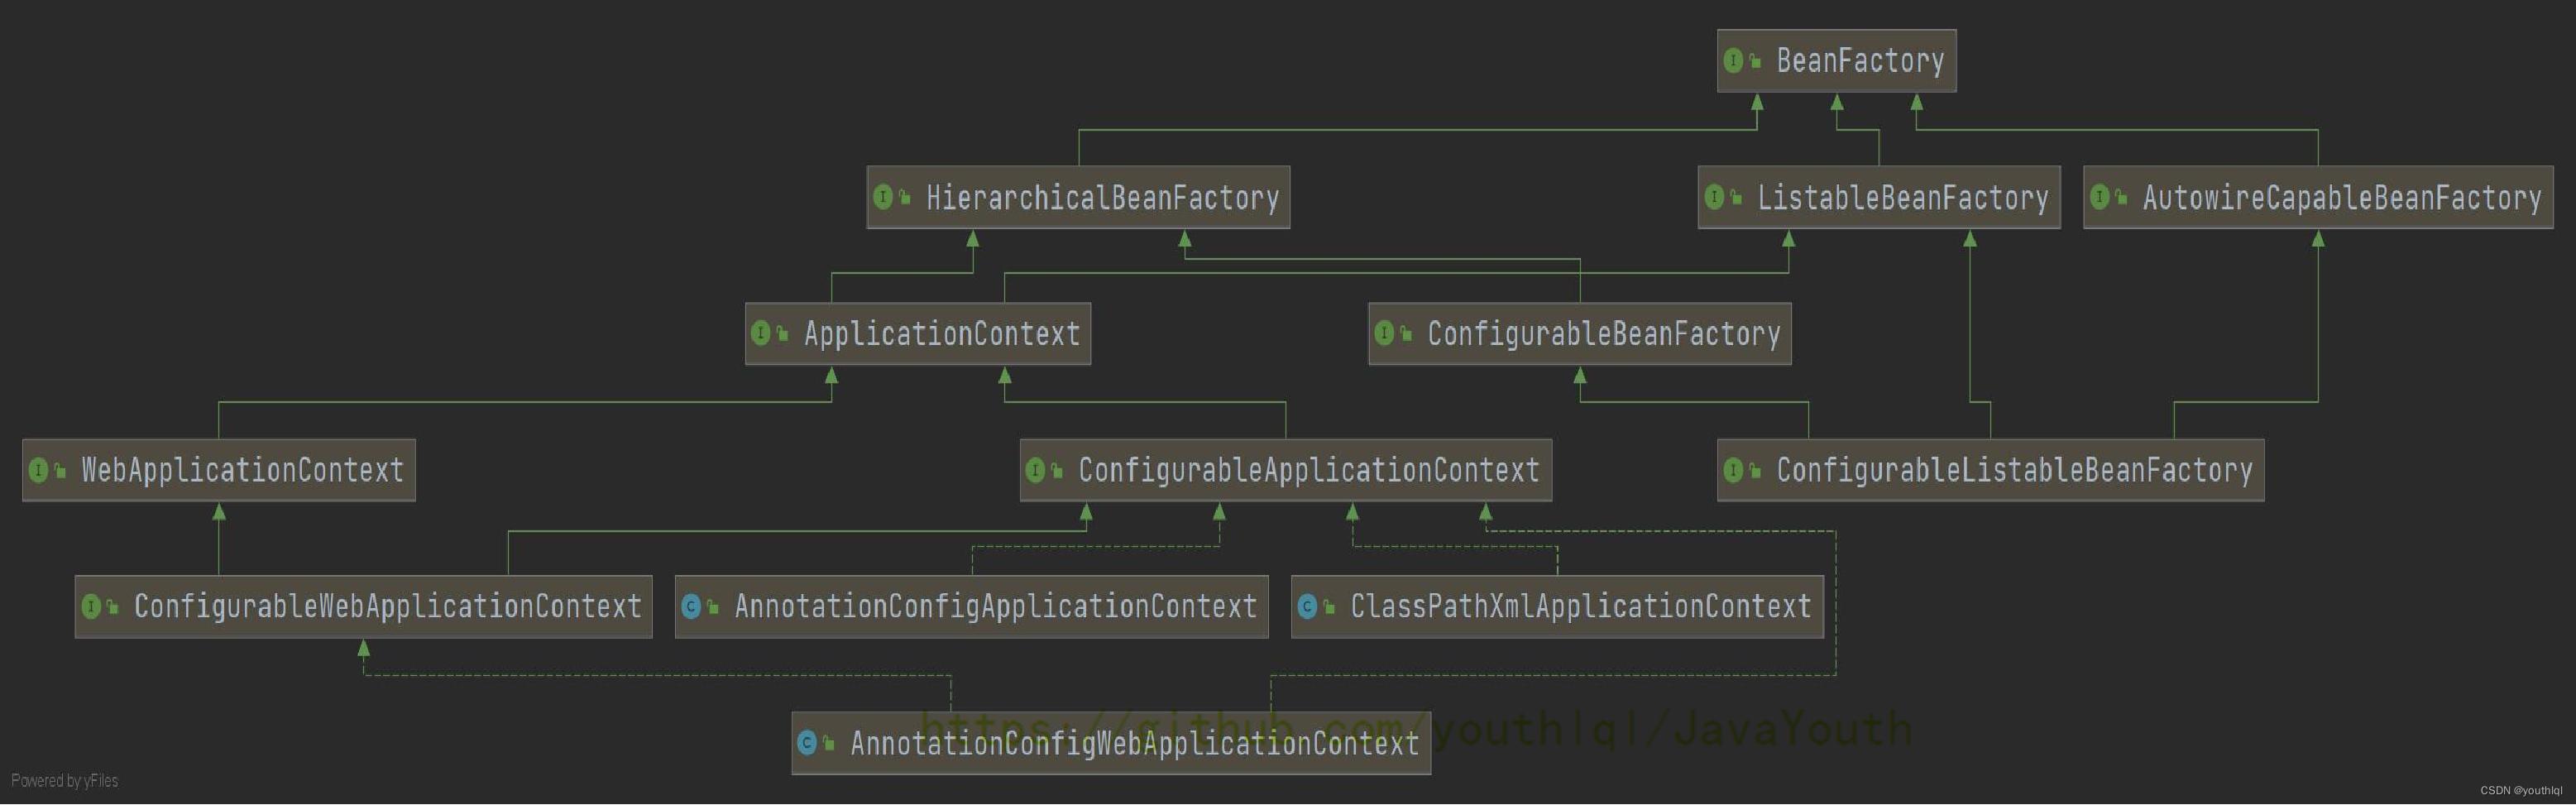This screenshot has height=805, width=2576.
Task: Click the visibility marker on AutowireCapableBeanFactory node
Action: [x=2121, y=198]
